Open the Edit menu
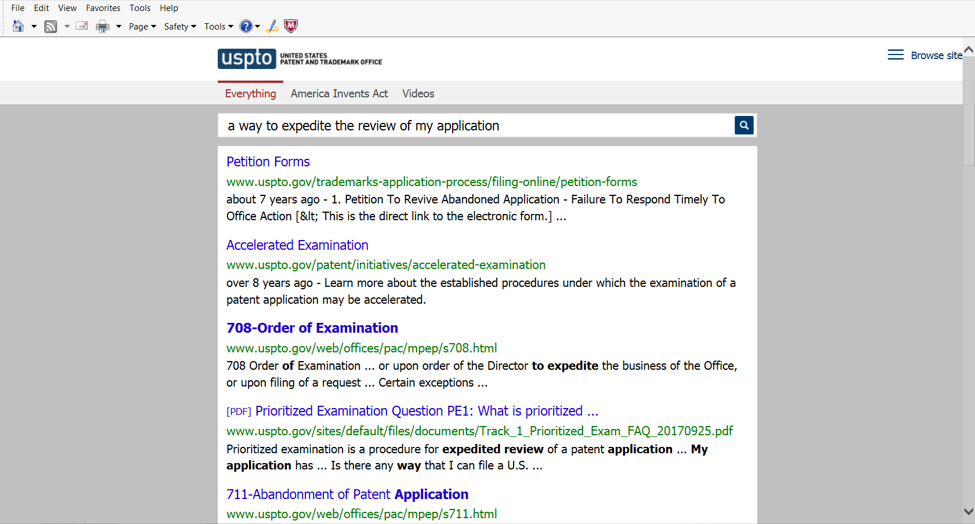This screenshot has height=524, width=975. point(41,8)
